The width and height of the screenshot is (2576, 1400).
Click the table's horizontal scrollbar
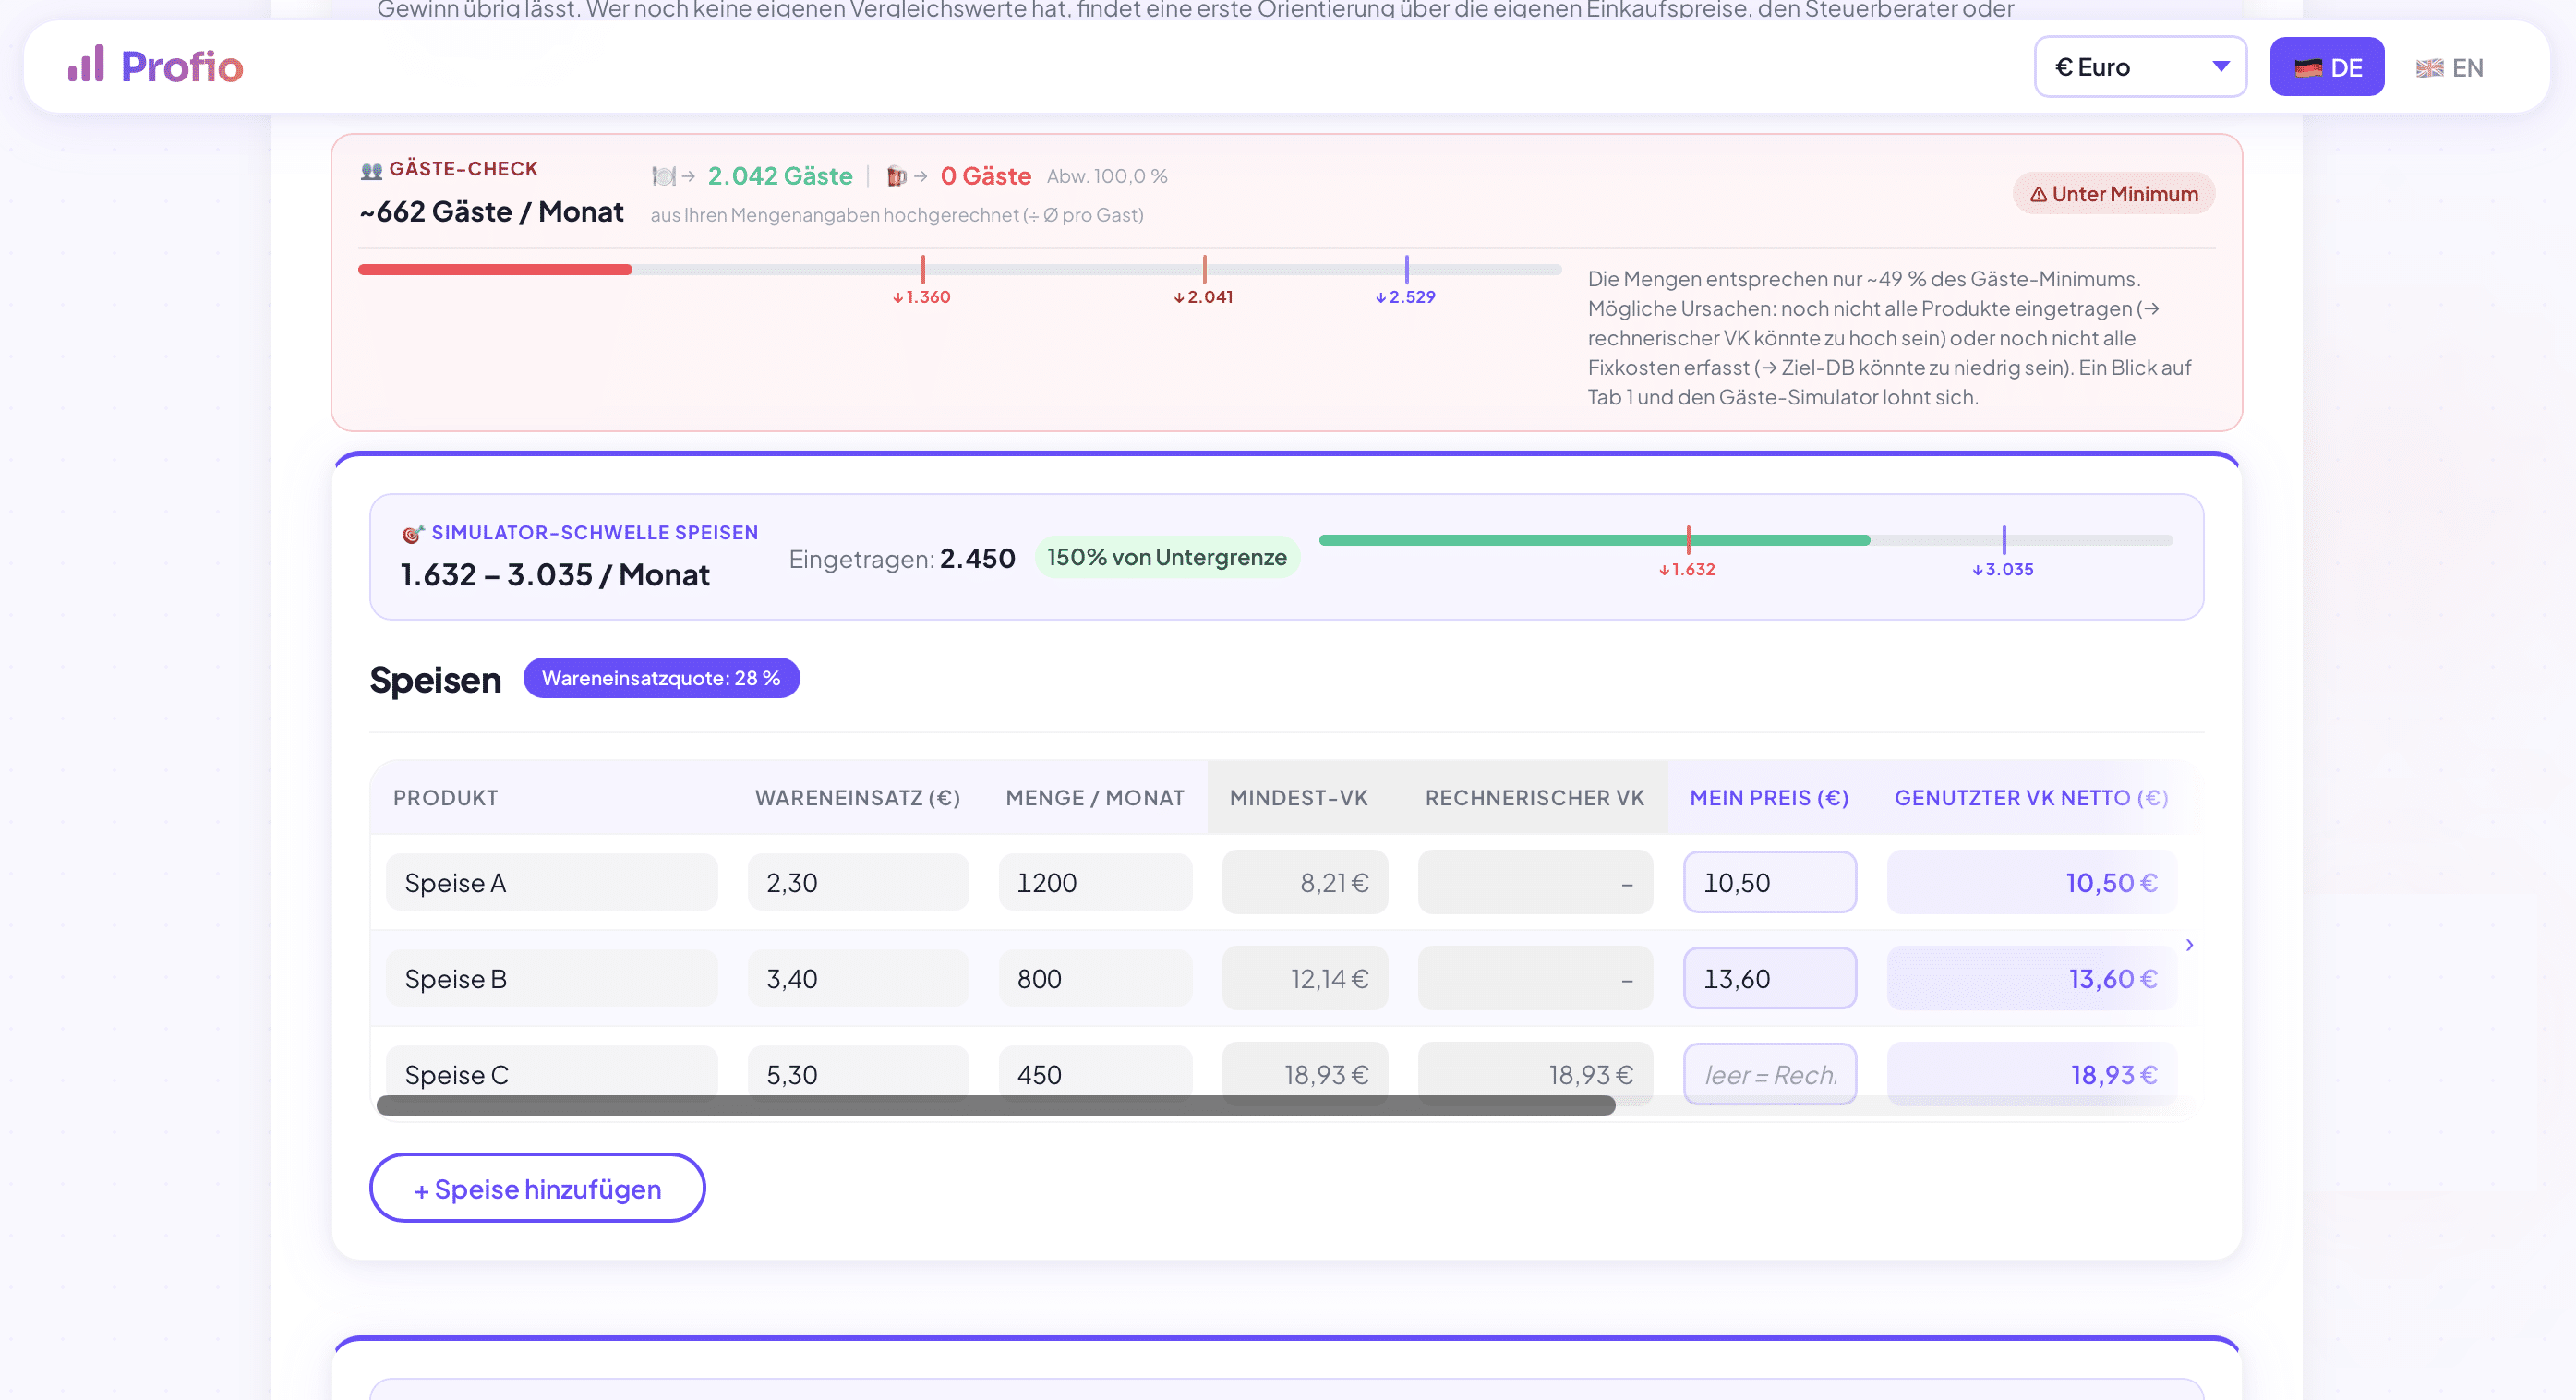point(995,1105)
